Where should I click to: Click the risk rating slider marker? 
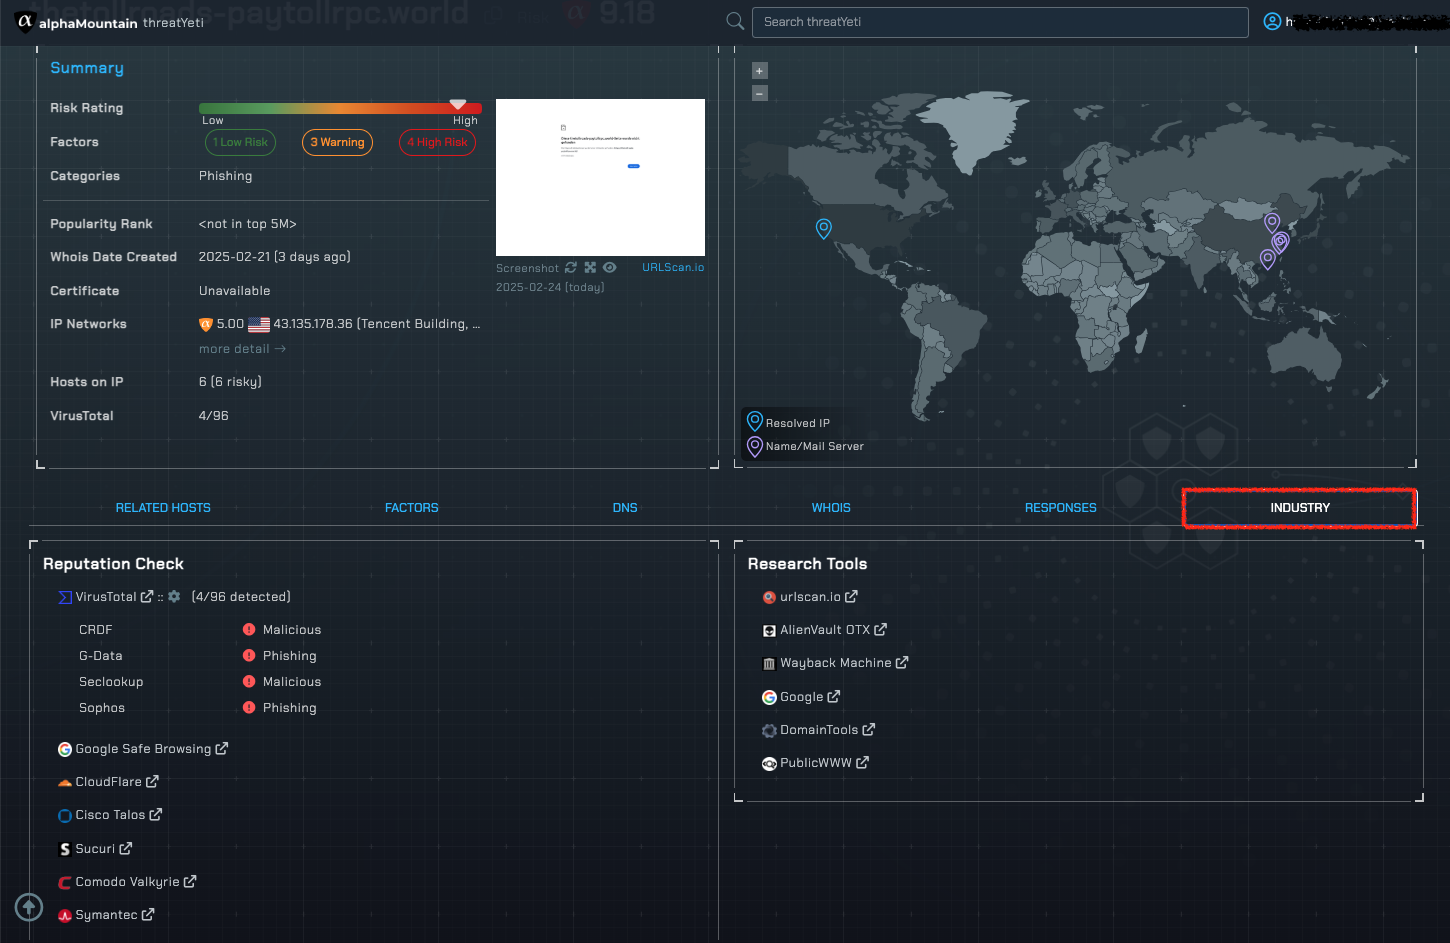[458, 104]
